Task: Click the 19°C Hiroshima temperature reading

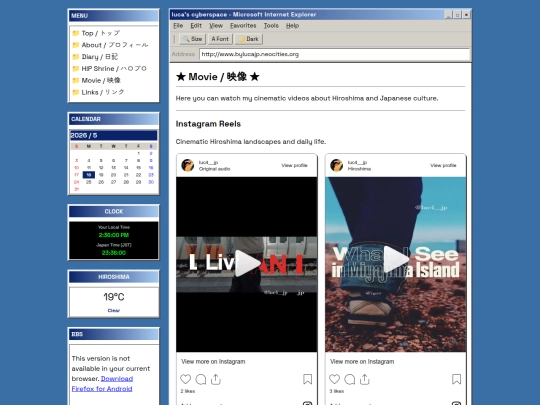Action: [x=114, y=297]
